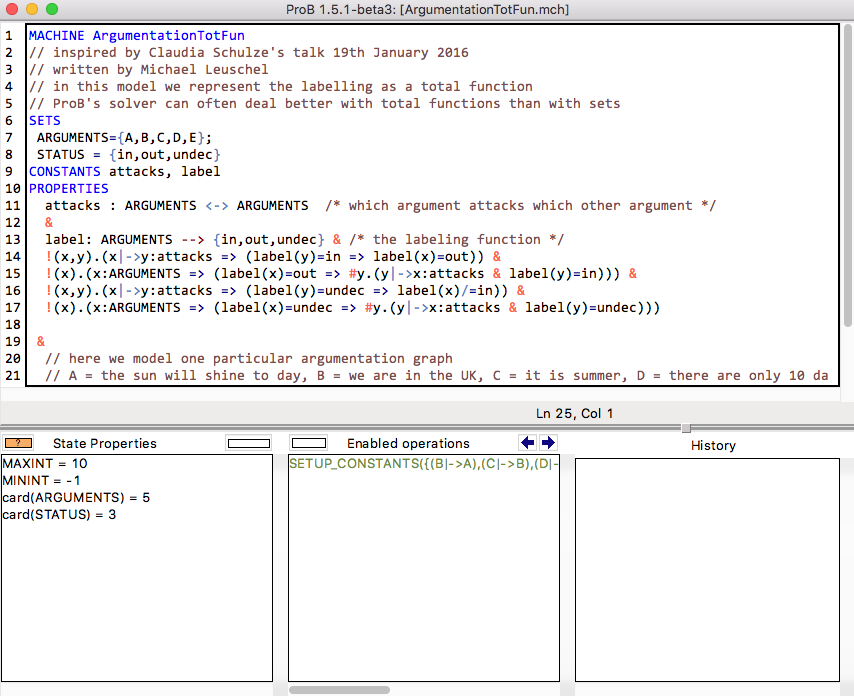Click inside the empty History list
Viewport: 854px width, 696px height.
[706, 568]
